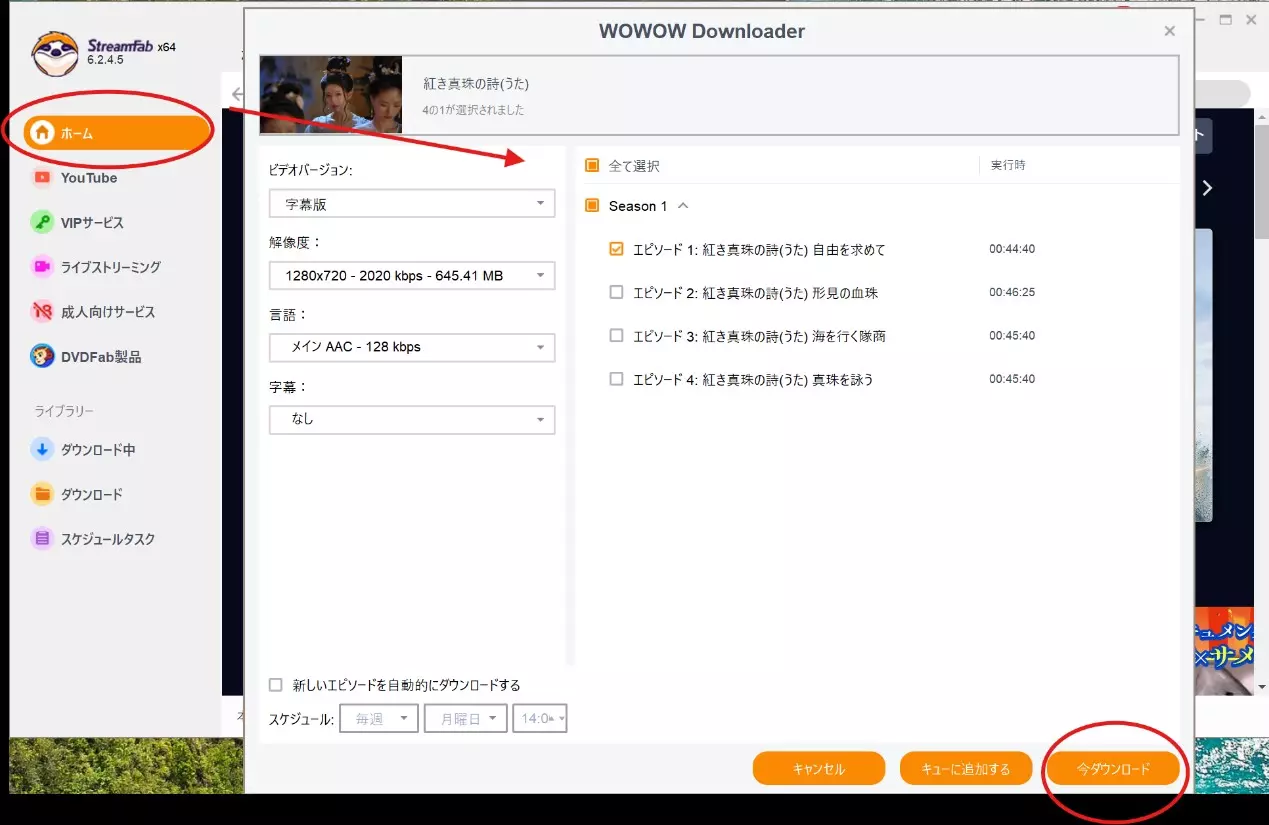Image resolution: width=1269 pixels, height=825 pixels.
Task: Click Episode 1 title text
Action: click(x=760, y=250)
